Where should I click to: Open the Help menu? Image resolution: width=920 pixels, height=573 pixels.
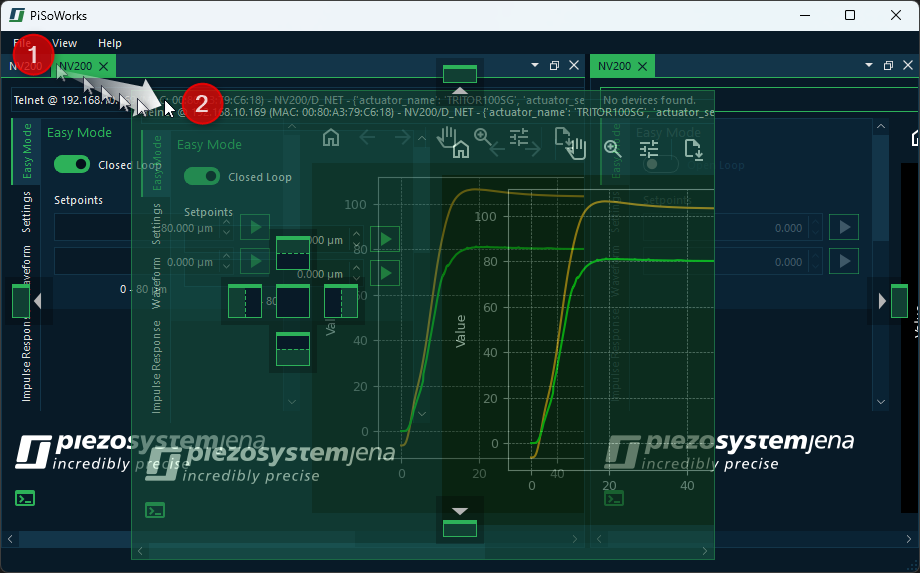[110, 43]
